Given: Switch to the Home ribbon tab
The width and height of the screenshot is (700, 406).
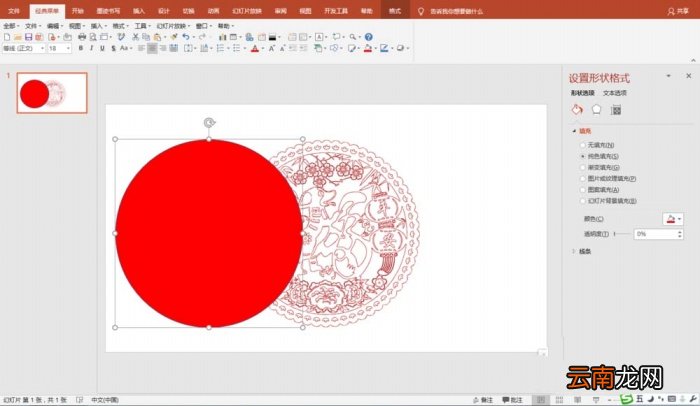Looking at the screenshot, I should click(x=78, y=11).
